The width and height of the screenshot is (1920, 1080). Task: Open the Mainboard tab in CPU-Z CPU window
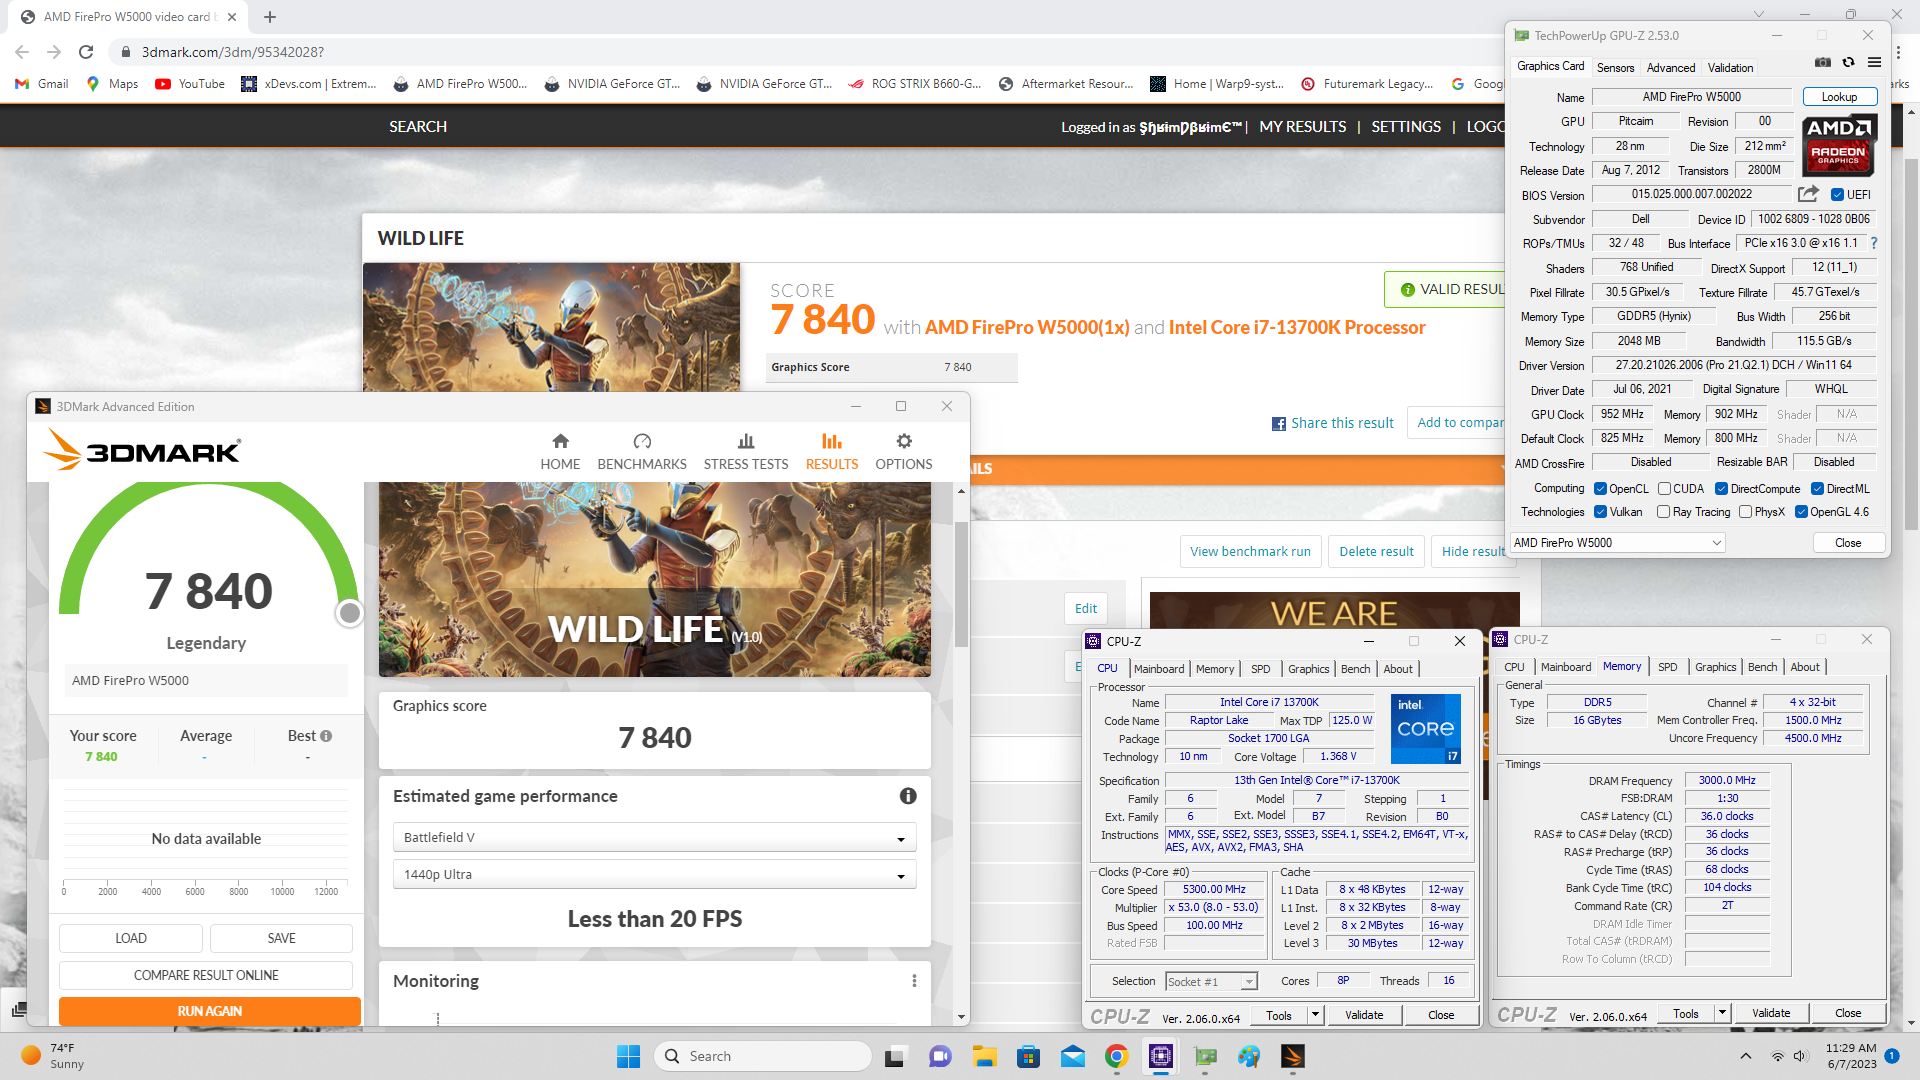[1159, 669]
